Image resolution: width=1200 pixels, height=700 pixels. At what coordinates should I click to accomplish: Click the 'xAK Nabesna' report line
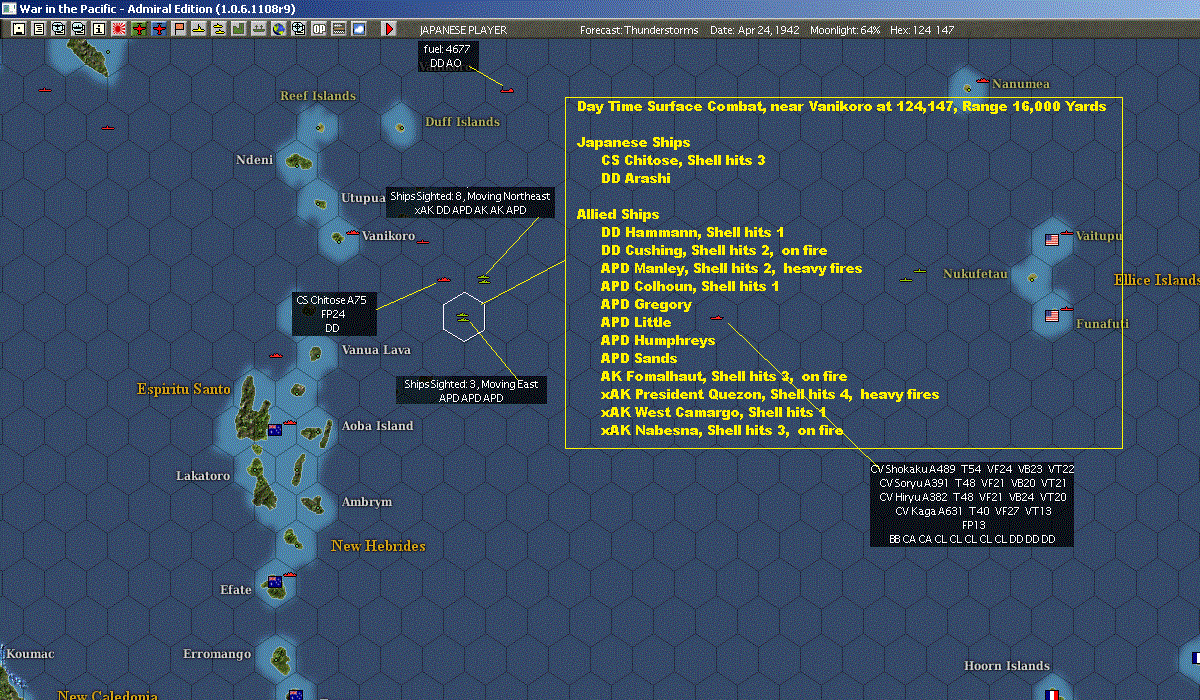722,430
